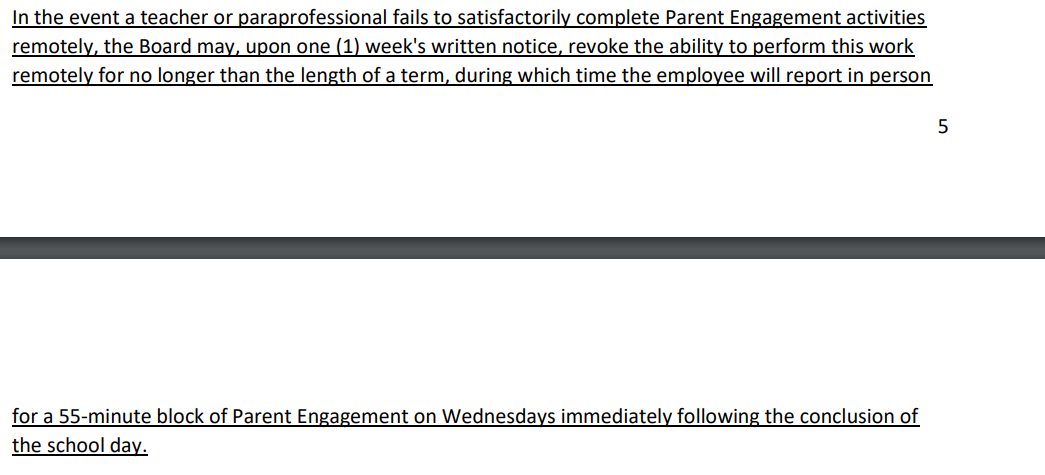Click the dark page break divider bar

[x=522, y=247]
